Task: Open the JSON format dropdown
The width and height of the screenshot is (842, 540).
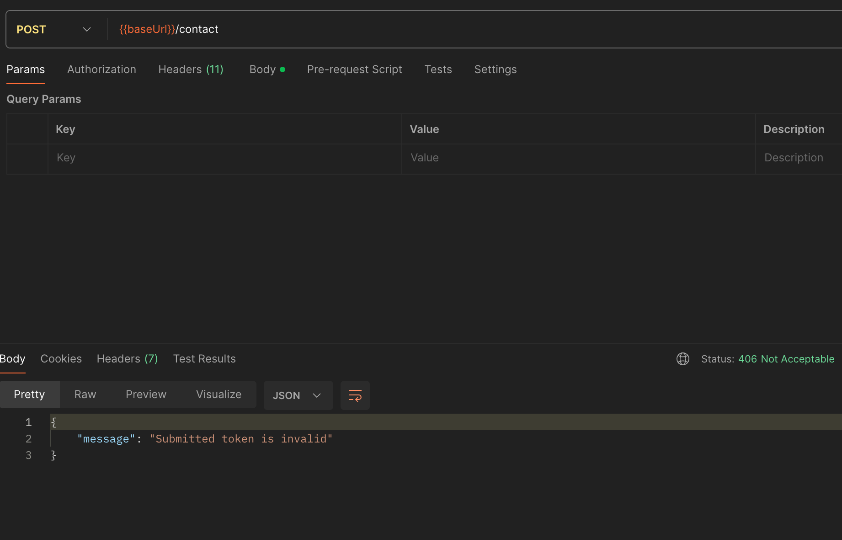Action: point(298,396)
